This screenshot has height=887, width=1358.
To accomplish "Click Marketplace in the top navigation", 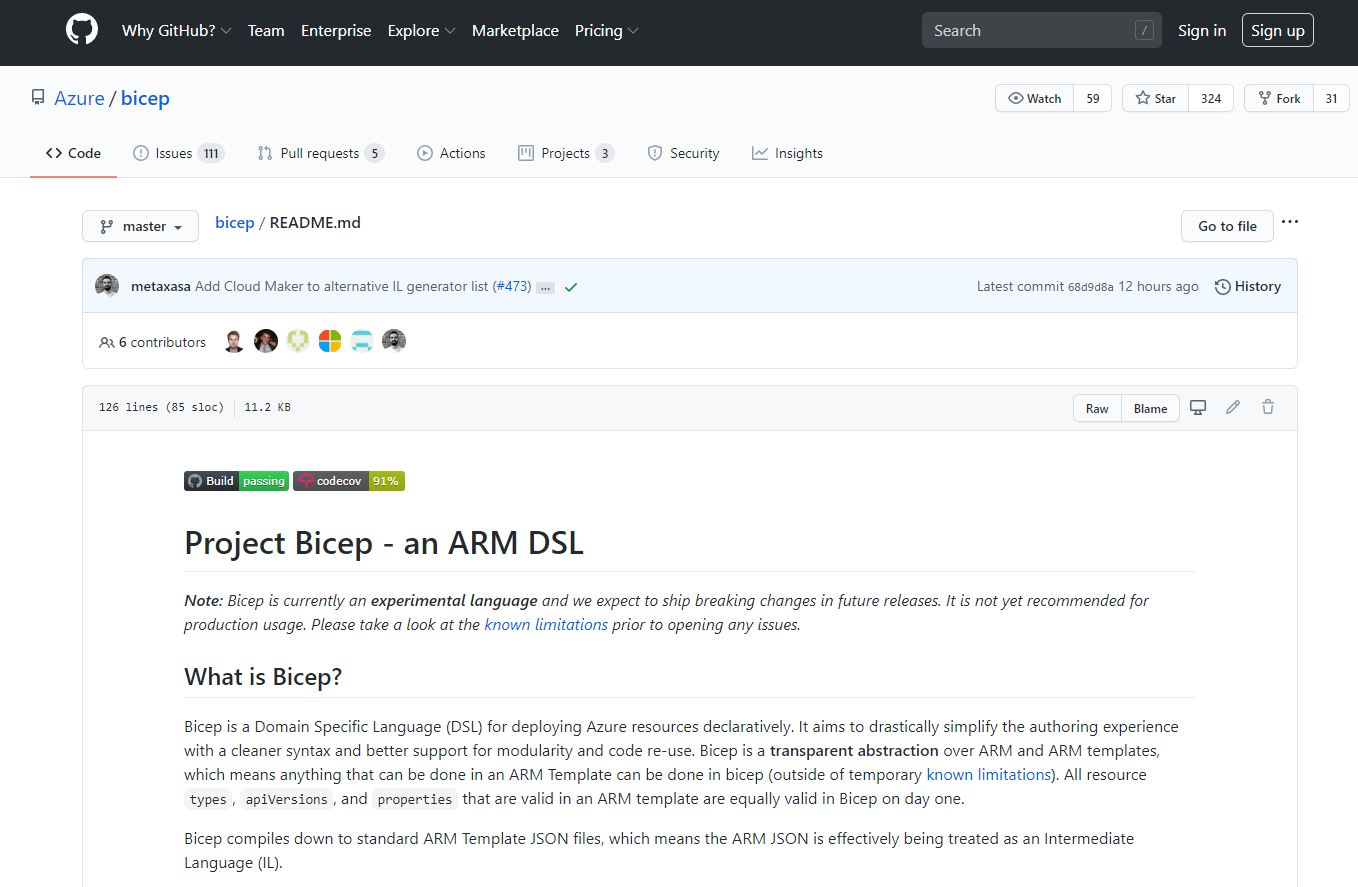I will click(x=515, y=31).
